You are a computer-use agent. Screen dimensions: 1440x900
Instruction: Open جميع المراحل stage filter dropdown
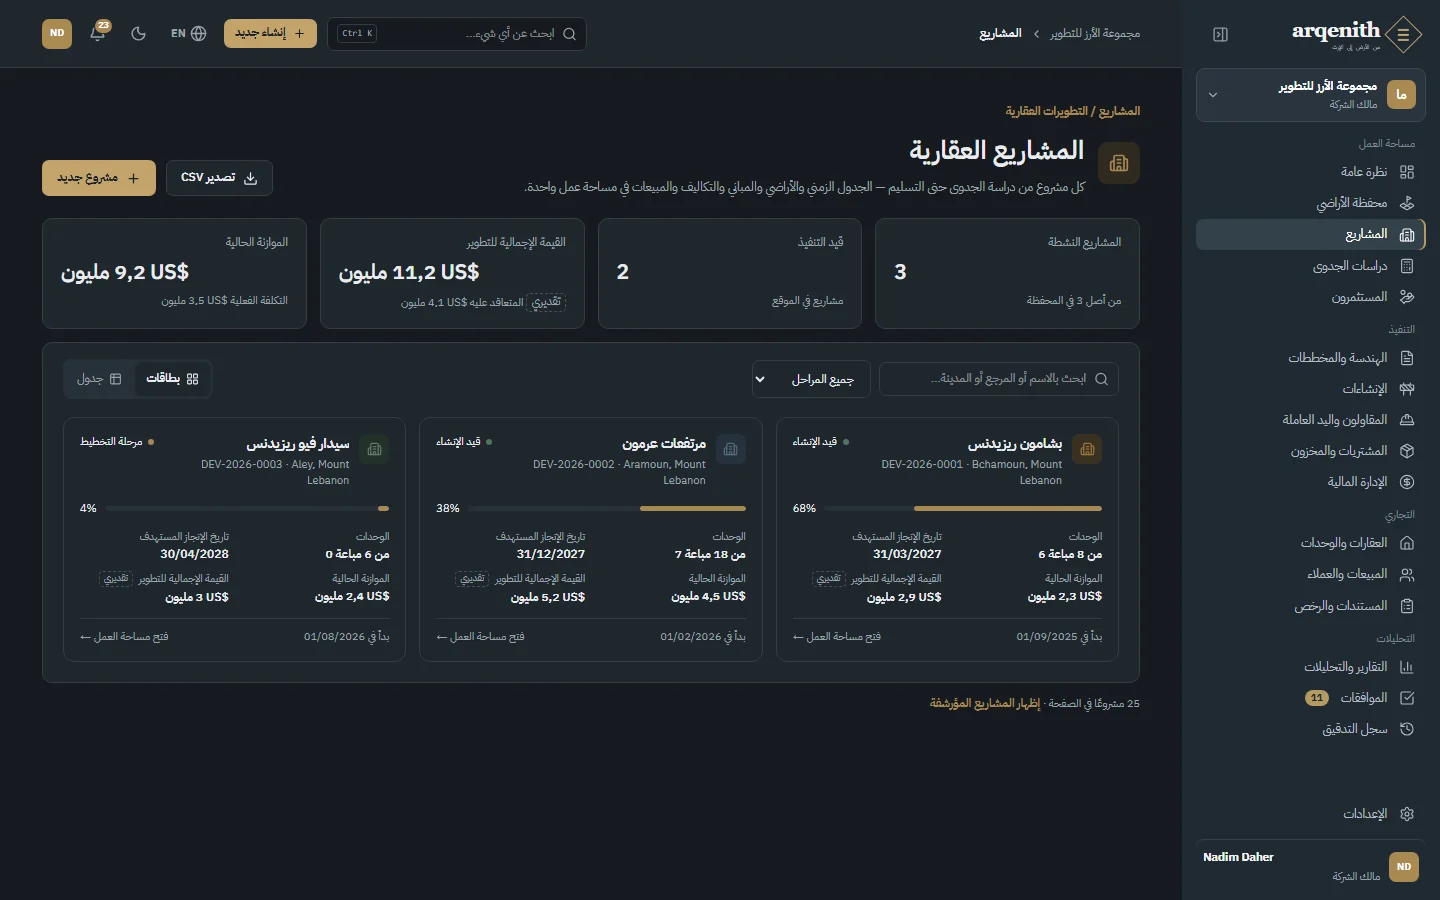[811, 379]
